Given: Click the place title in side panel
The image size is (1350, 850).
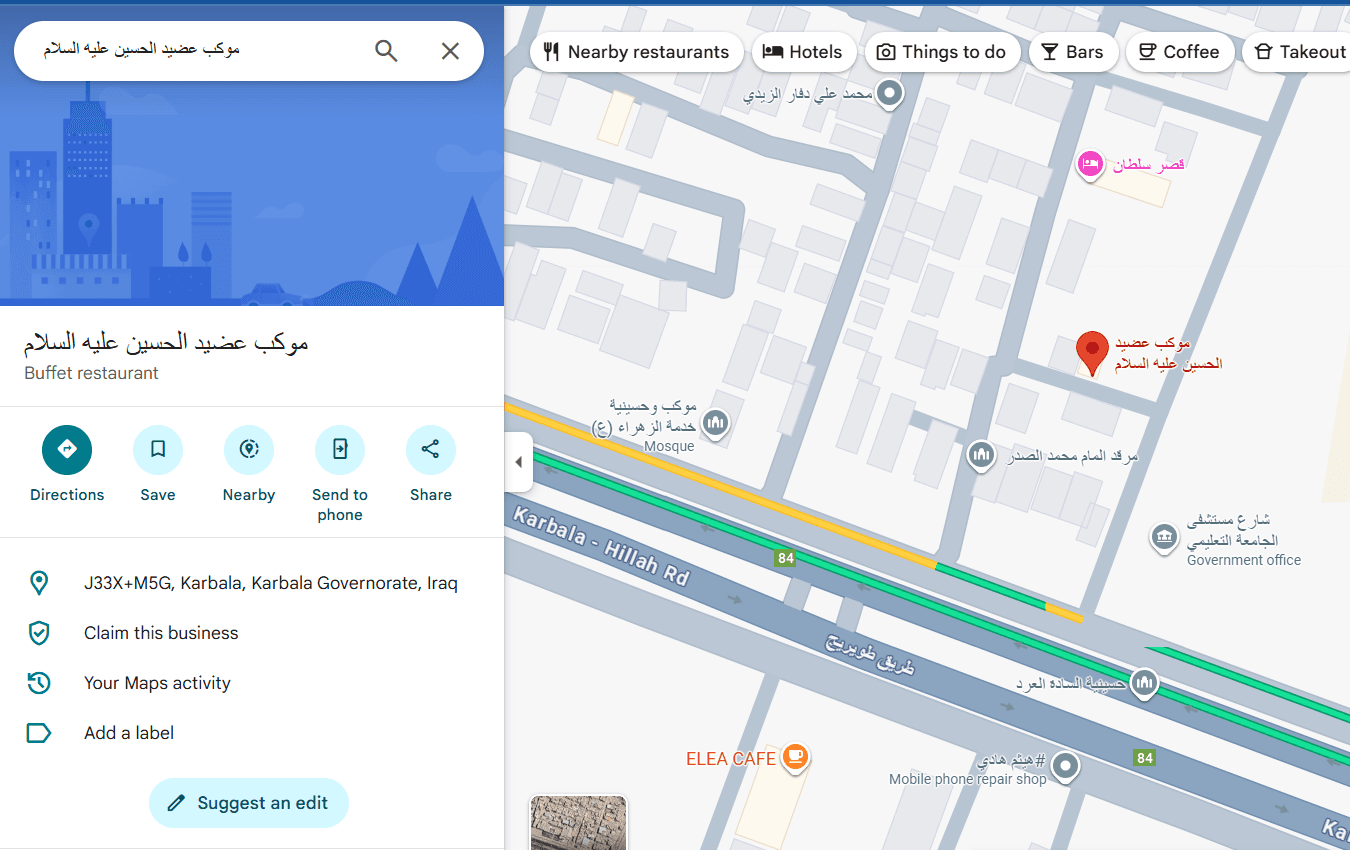Looking at the screenshot, I should coord(166,342).
